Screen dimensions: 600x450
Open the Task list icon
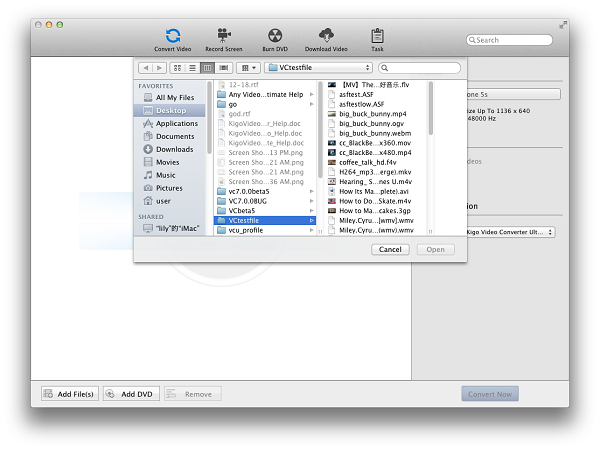pyautogui.click(x=377, y=38)
